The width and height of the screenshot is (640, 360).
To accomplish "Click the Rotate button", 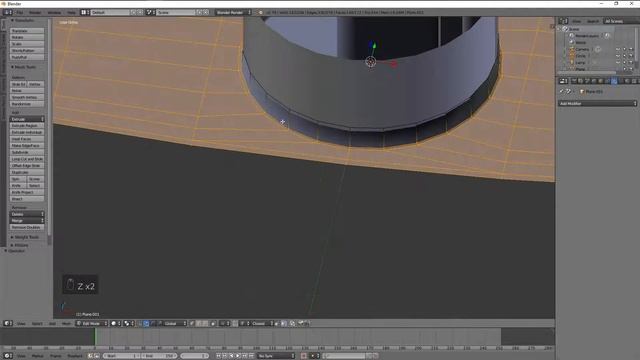I will coord(27,37).
